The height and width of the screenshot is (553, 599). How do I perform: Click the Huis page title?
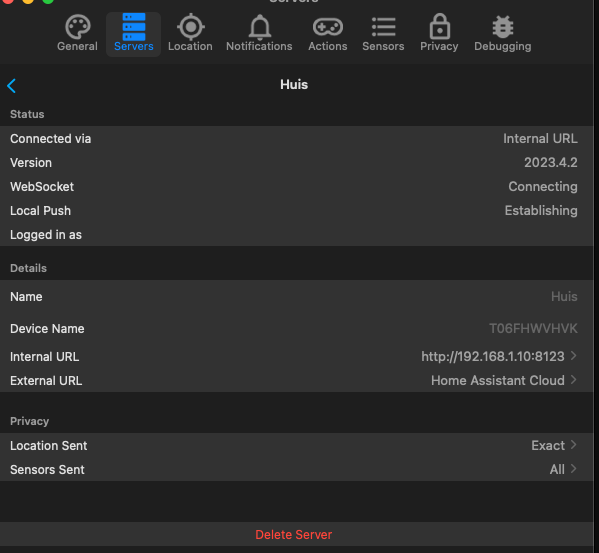pos(294,84)
